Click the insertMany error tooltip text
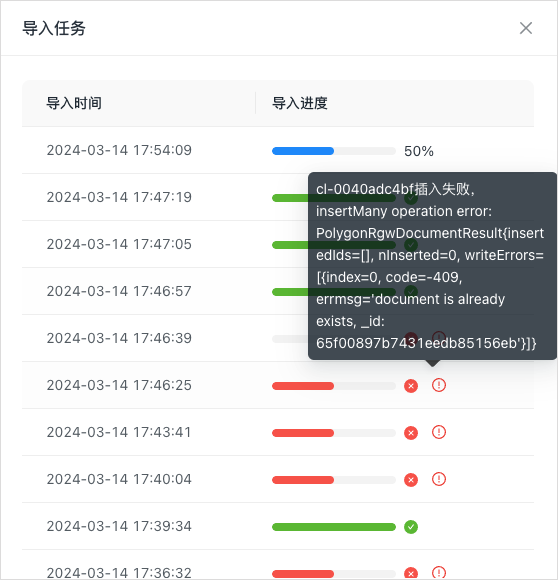This screenshot has height=580, width=558. (x=430, y=266)
